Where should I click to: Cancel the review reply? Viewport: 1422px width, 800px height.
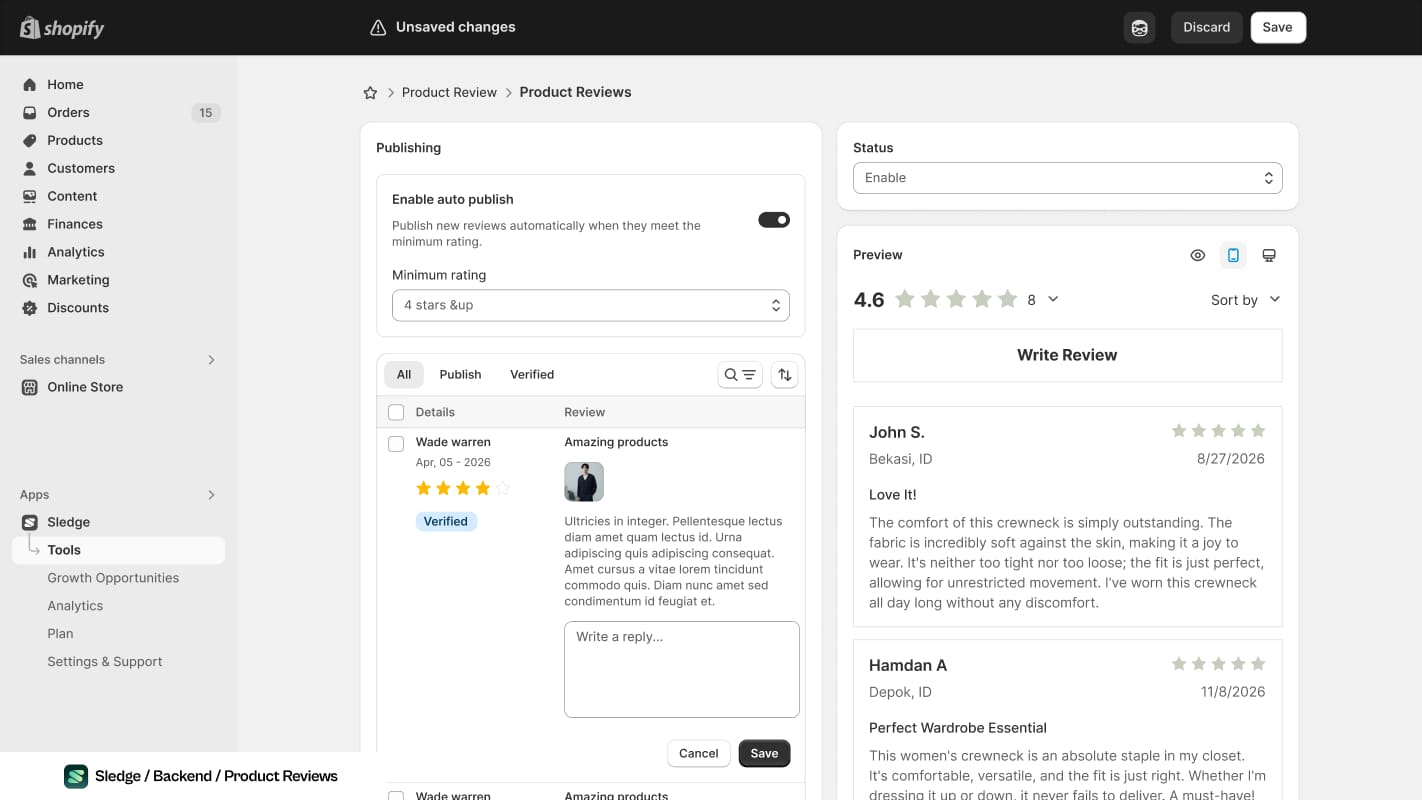click(x=699, y=754)
